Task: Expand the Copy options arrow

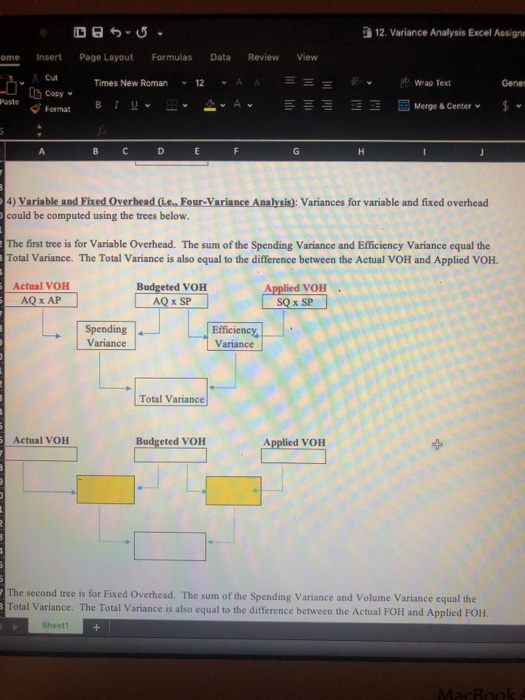Action: pos(70,94)
